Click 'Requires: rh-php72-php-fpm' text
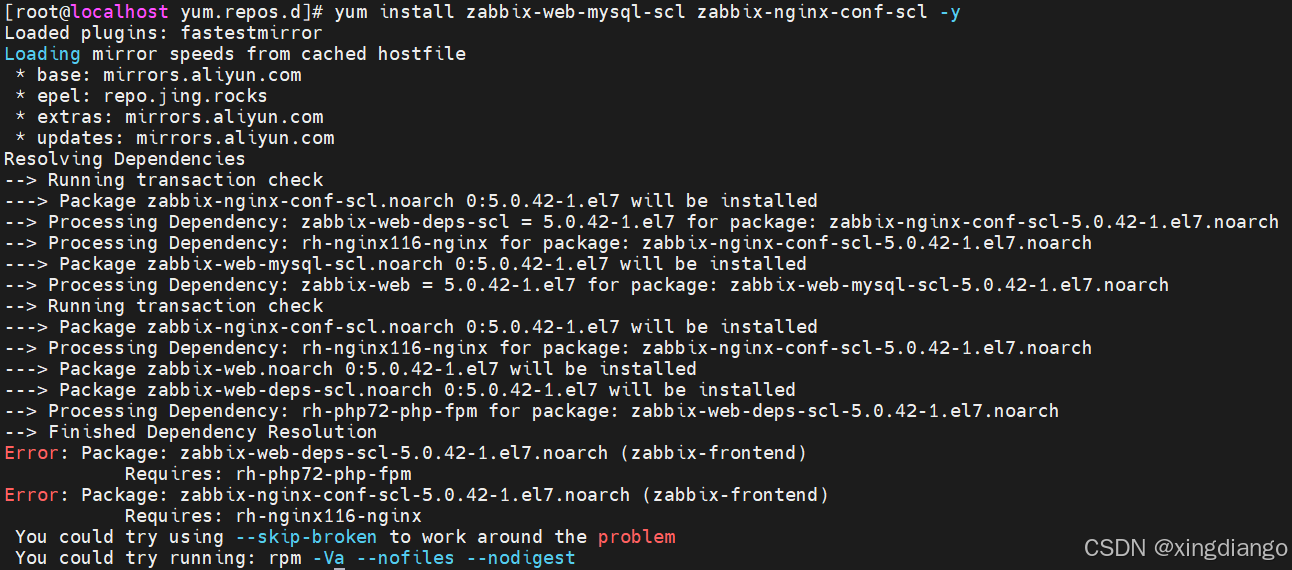The image size is (1292, 570). (268, 474)
